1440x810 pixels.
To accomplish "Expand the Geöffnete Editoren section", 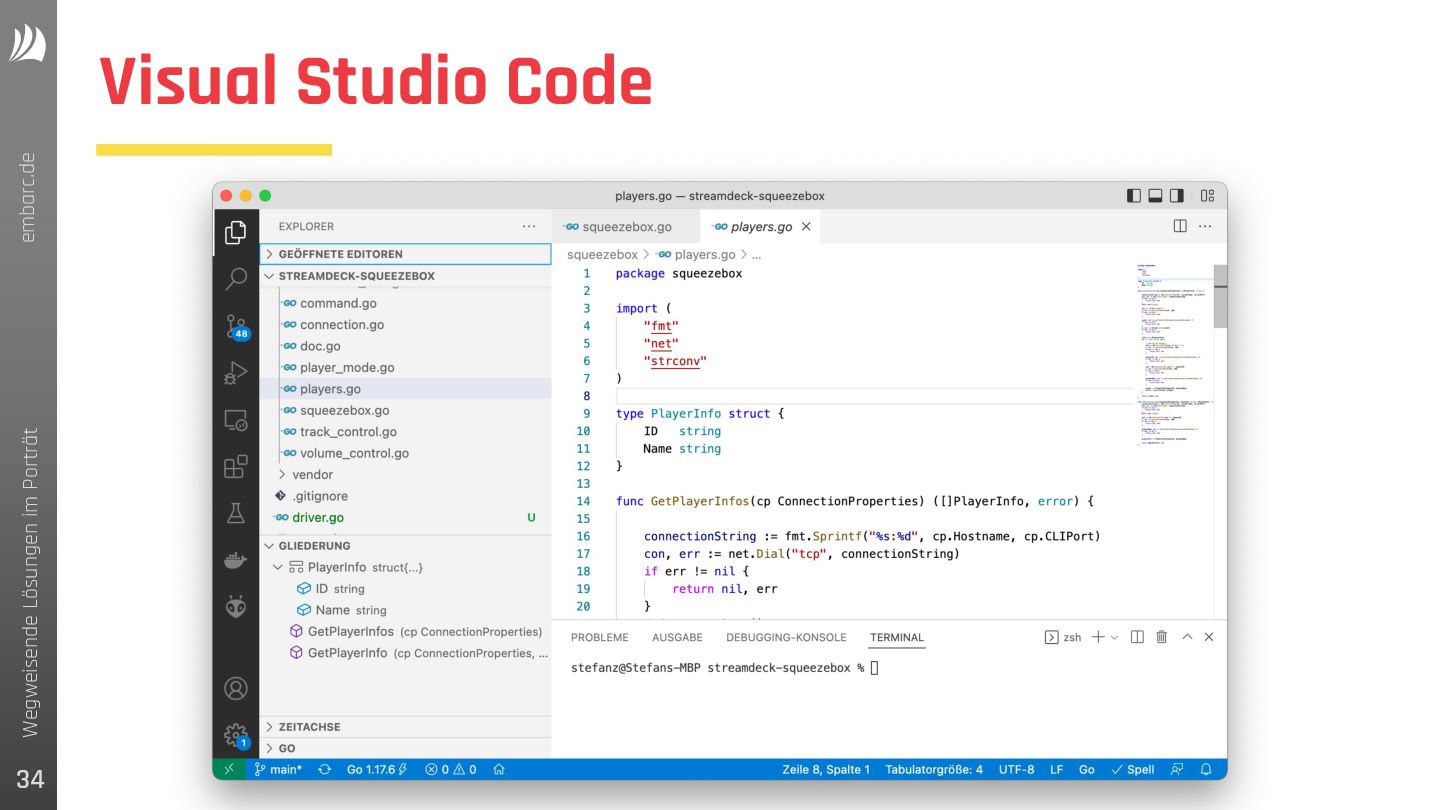I will click(405, 254).
